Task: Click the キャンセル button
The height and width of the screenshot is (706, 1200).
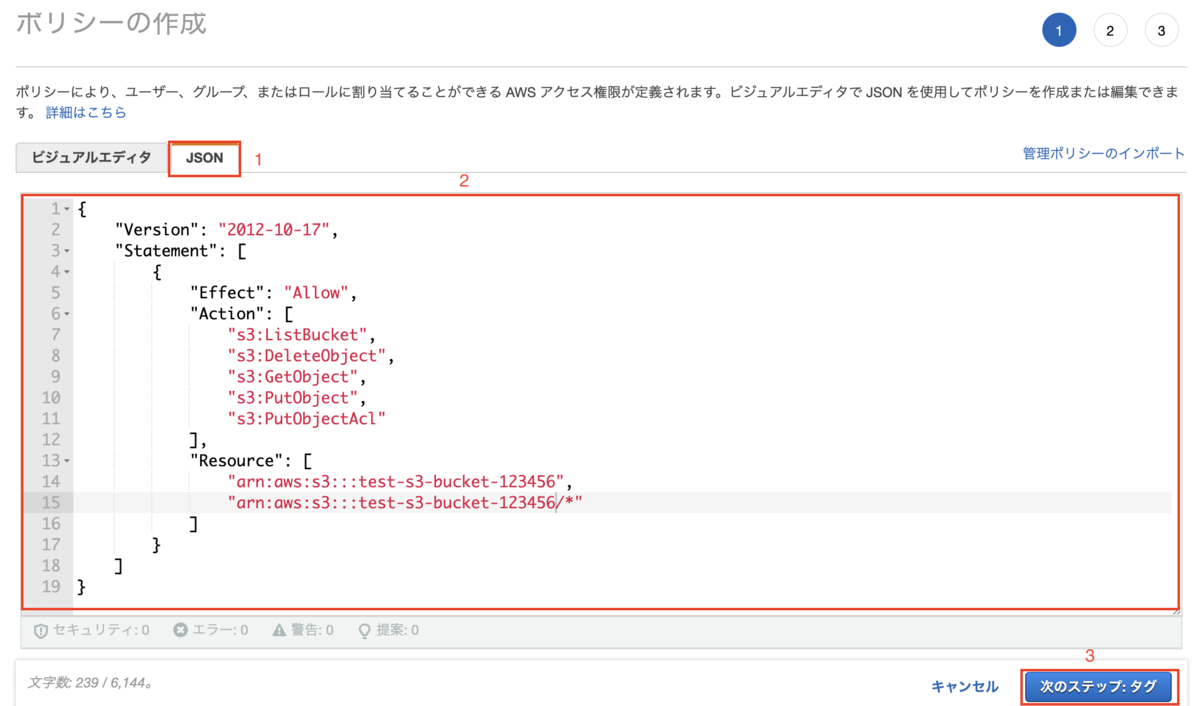Action: pos(964,686)
